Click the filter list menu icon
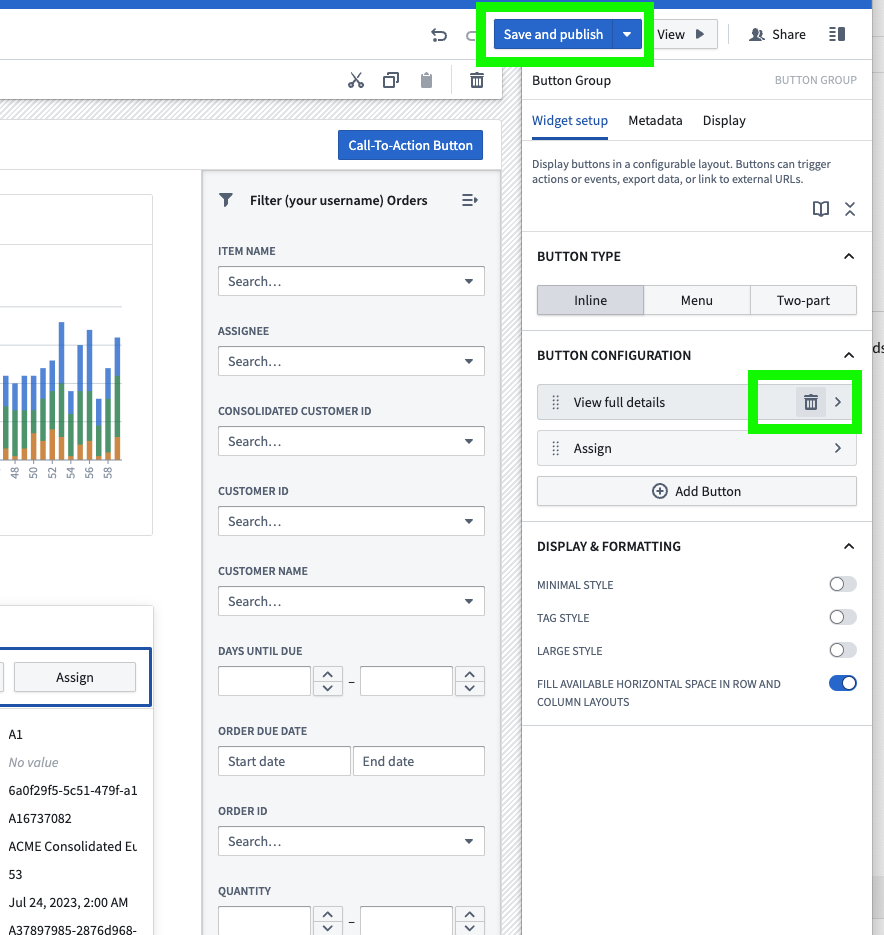 coord(470,200)
